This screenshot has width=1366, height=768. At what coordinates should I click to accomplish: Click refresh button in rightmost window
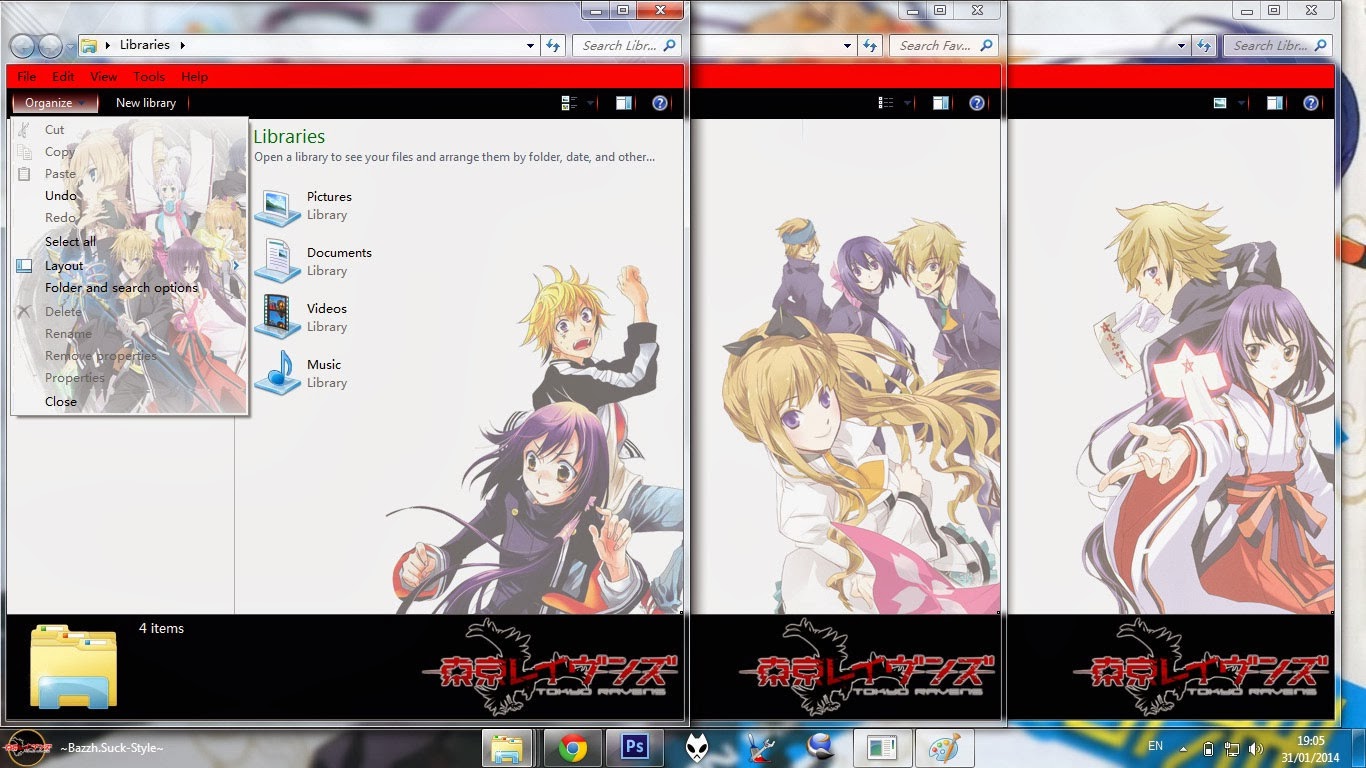pyautogui.click(x=1206, y=45)
